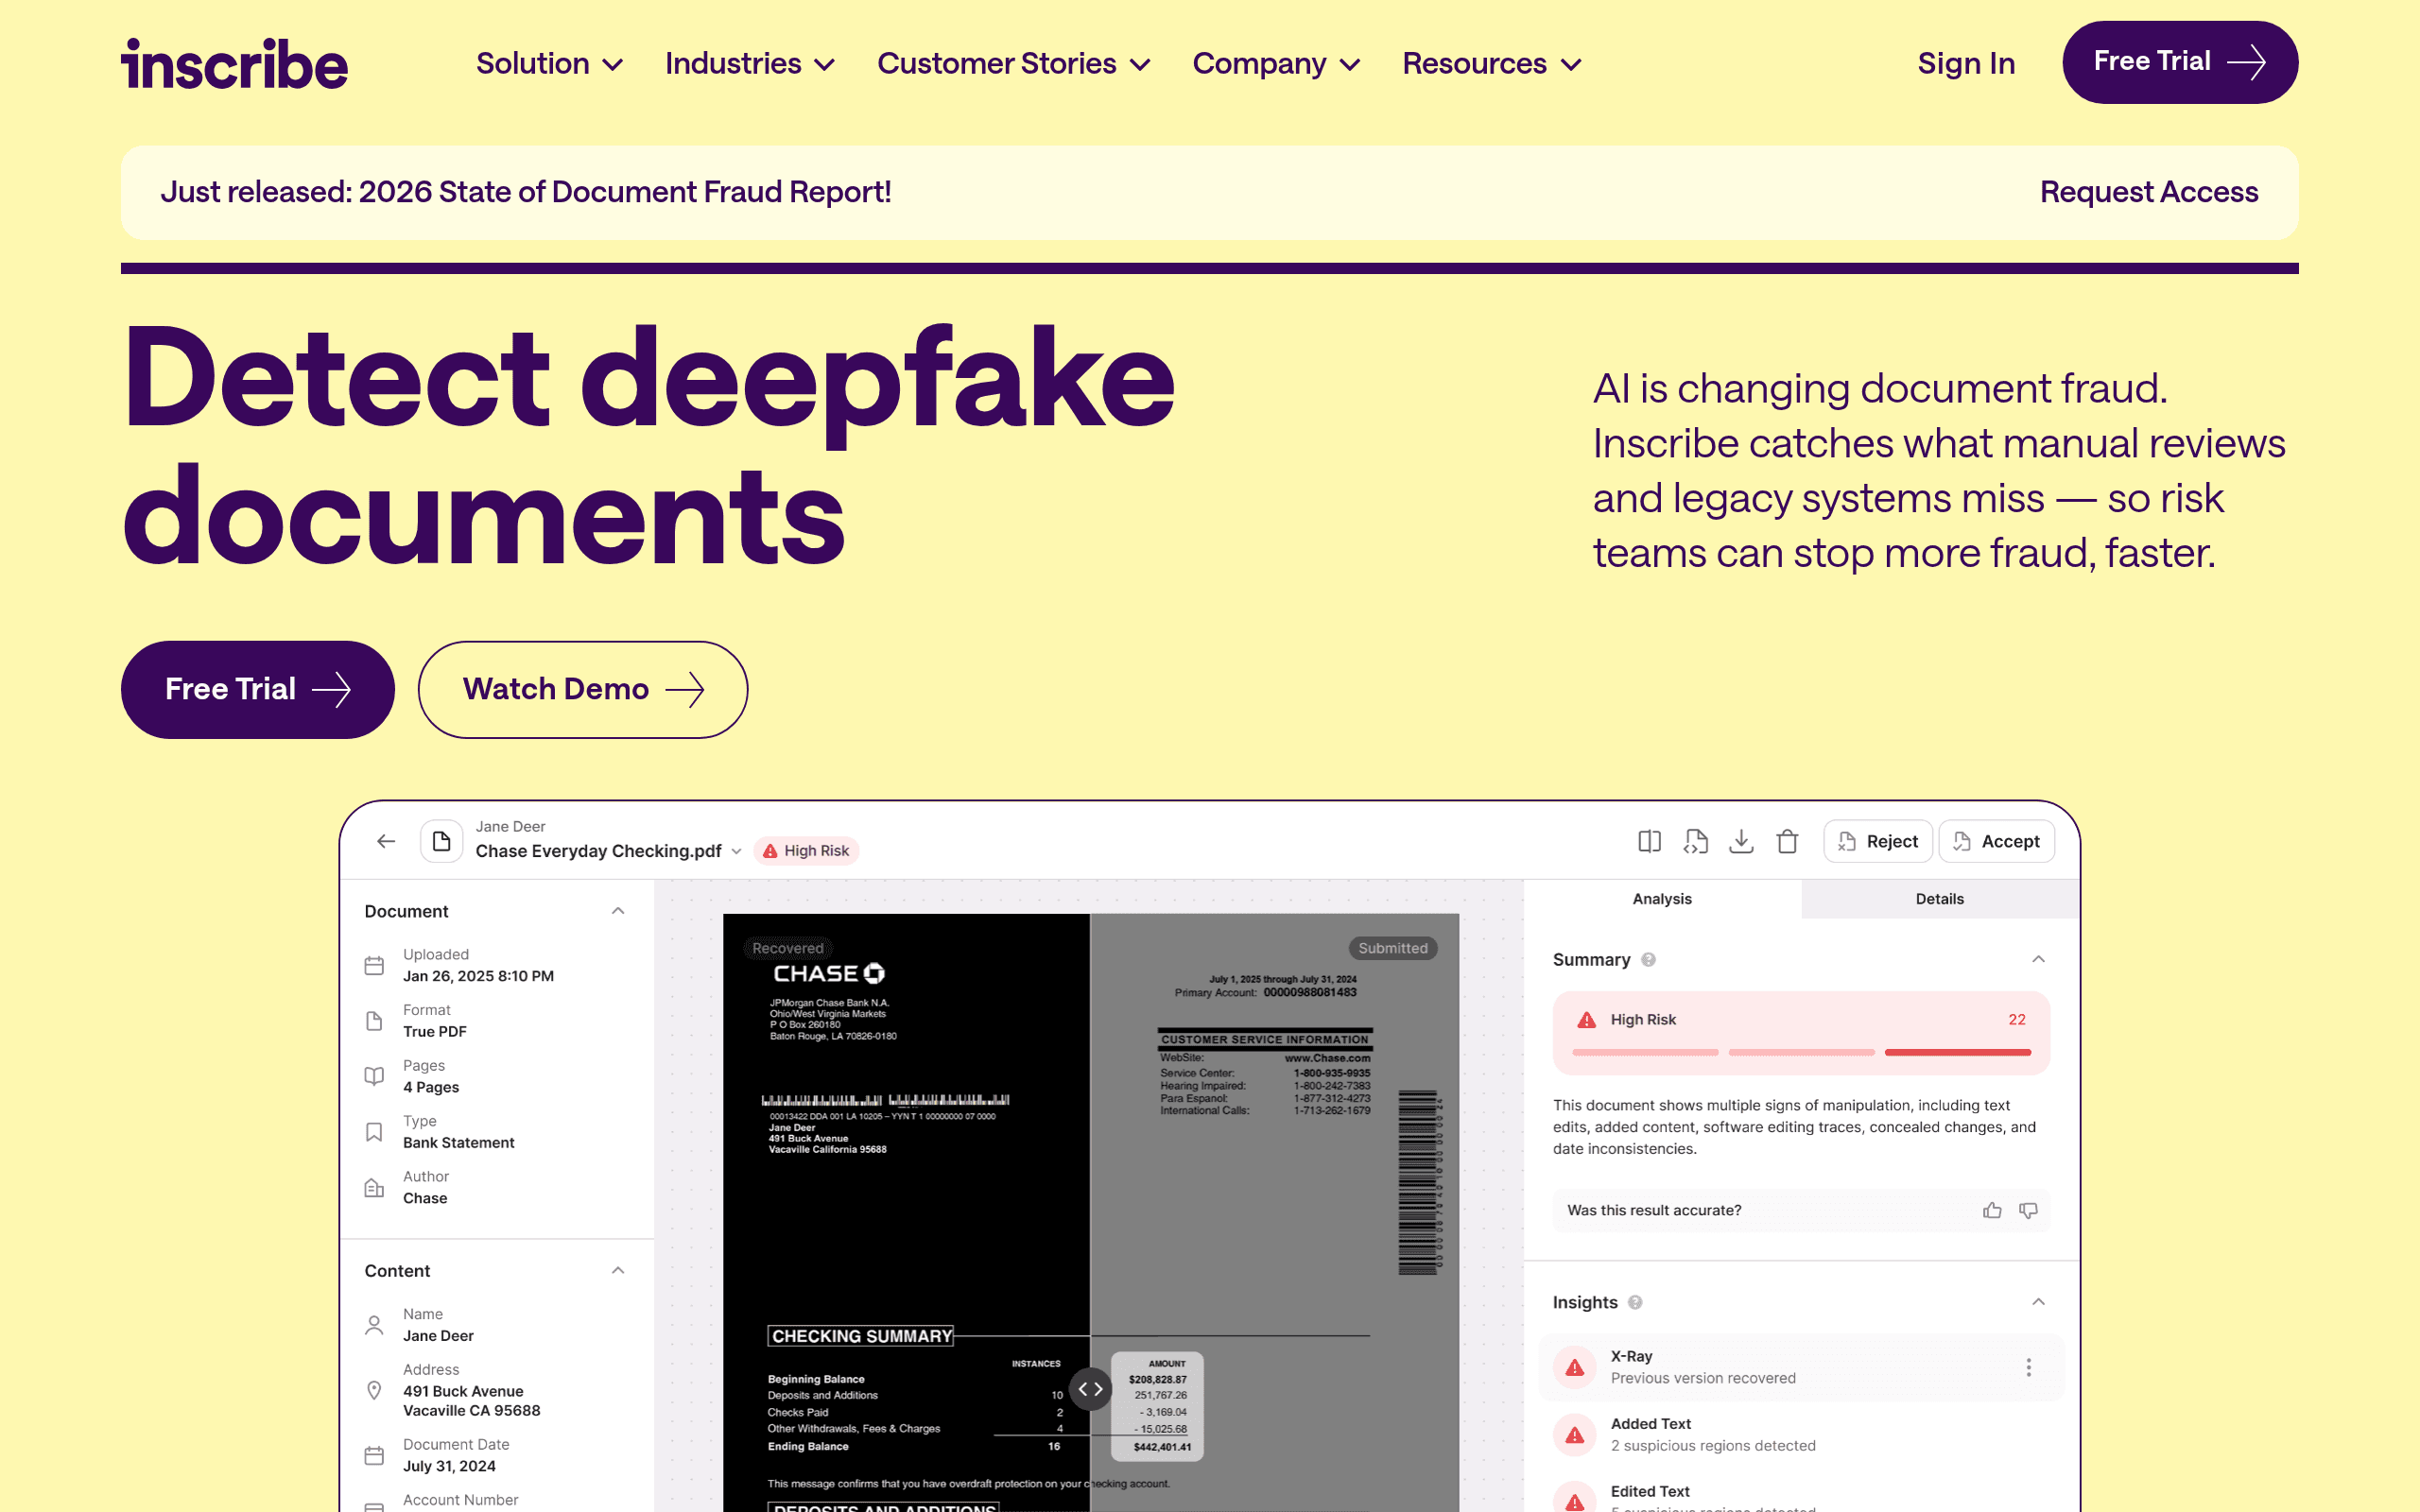This screenshot has height=1512, width=2420.
Task: Click the Chase statement document preview
Action: pos(1091,1212)
